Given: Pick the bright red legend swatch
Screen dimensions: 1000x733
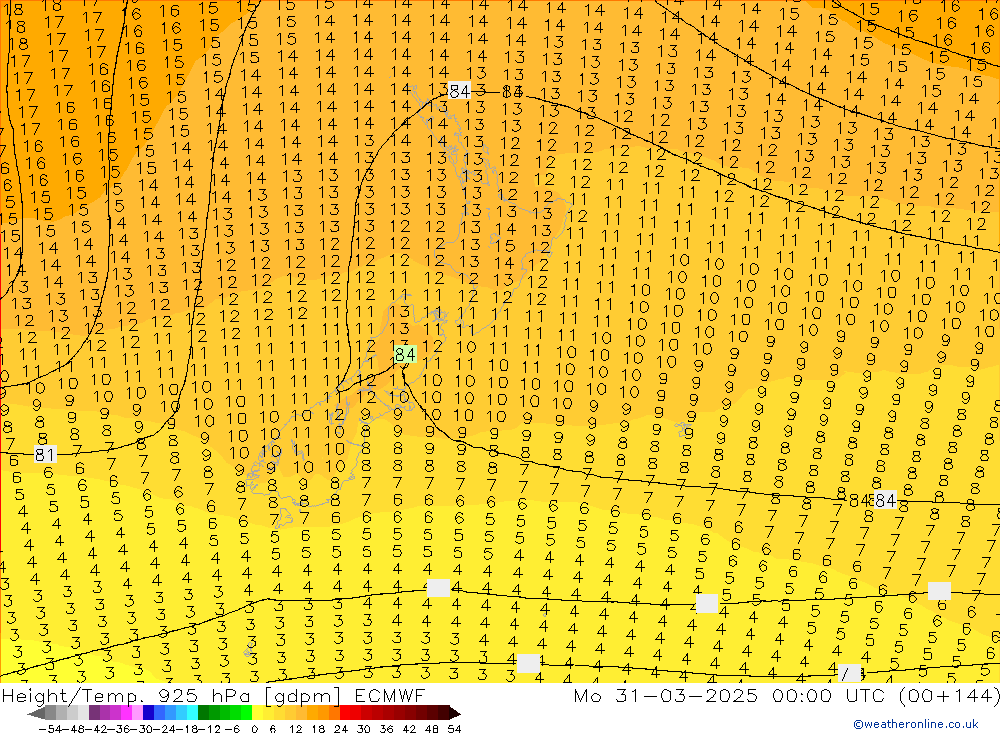Looking at the screenshot, I should [345, 713].
